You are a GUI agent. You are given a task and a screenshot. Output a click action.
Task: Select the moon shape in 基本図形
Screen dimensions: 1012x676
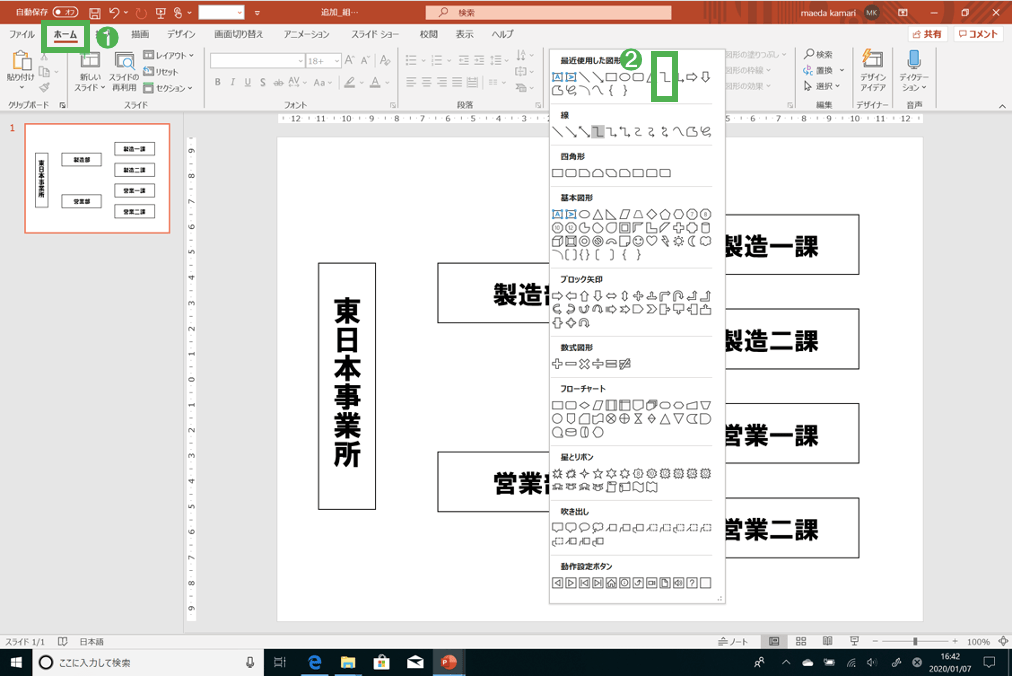(692, 241)
